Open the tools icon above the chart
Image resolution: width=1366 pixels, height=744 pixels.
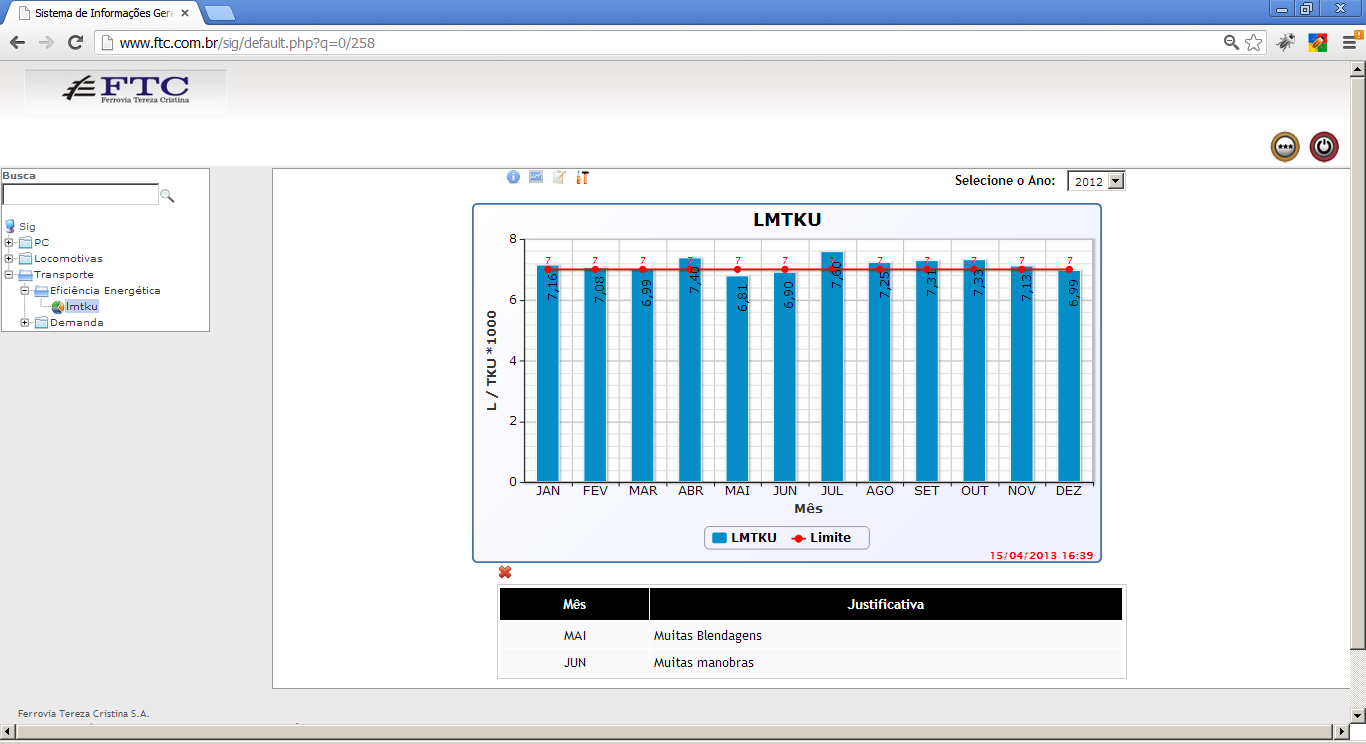tap(582, 177)
